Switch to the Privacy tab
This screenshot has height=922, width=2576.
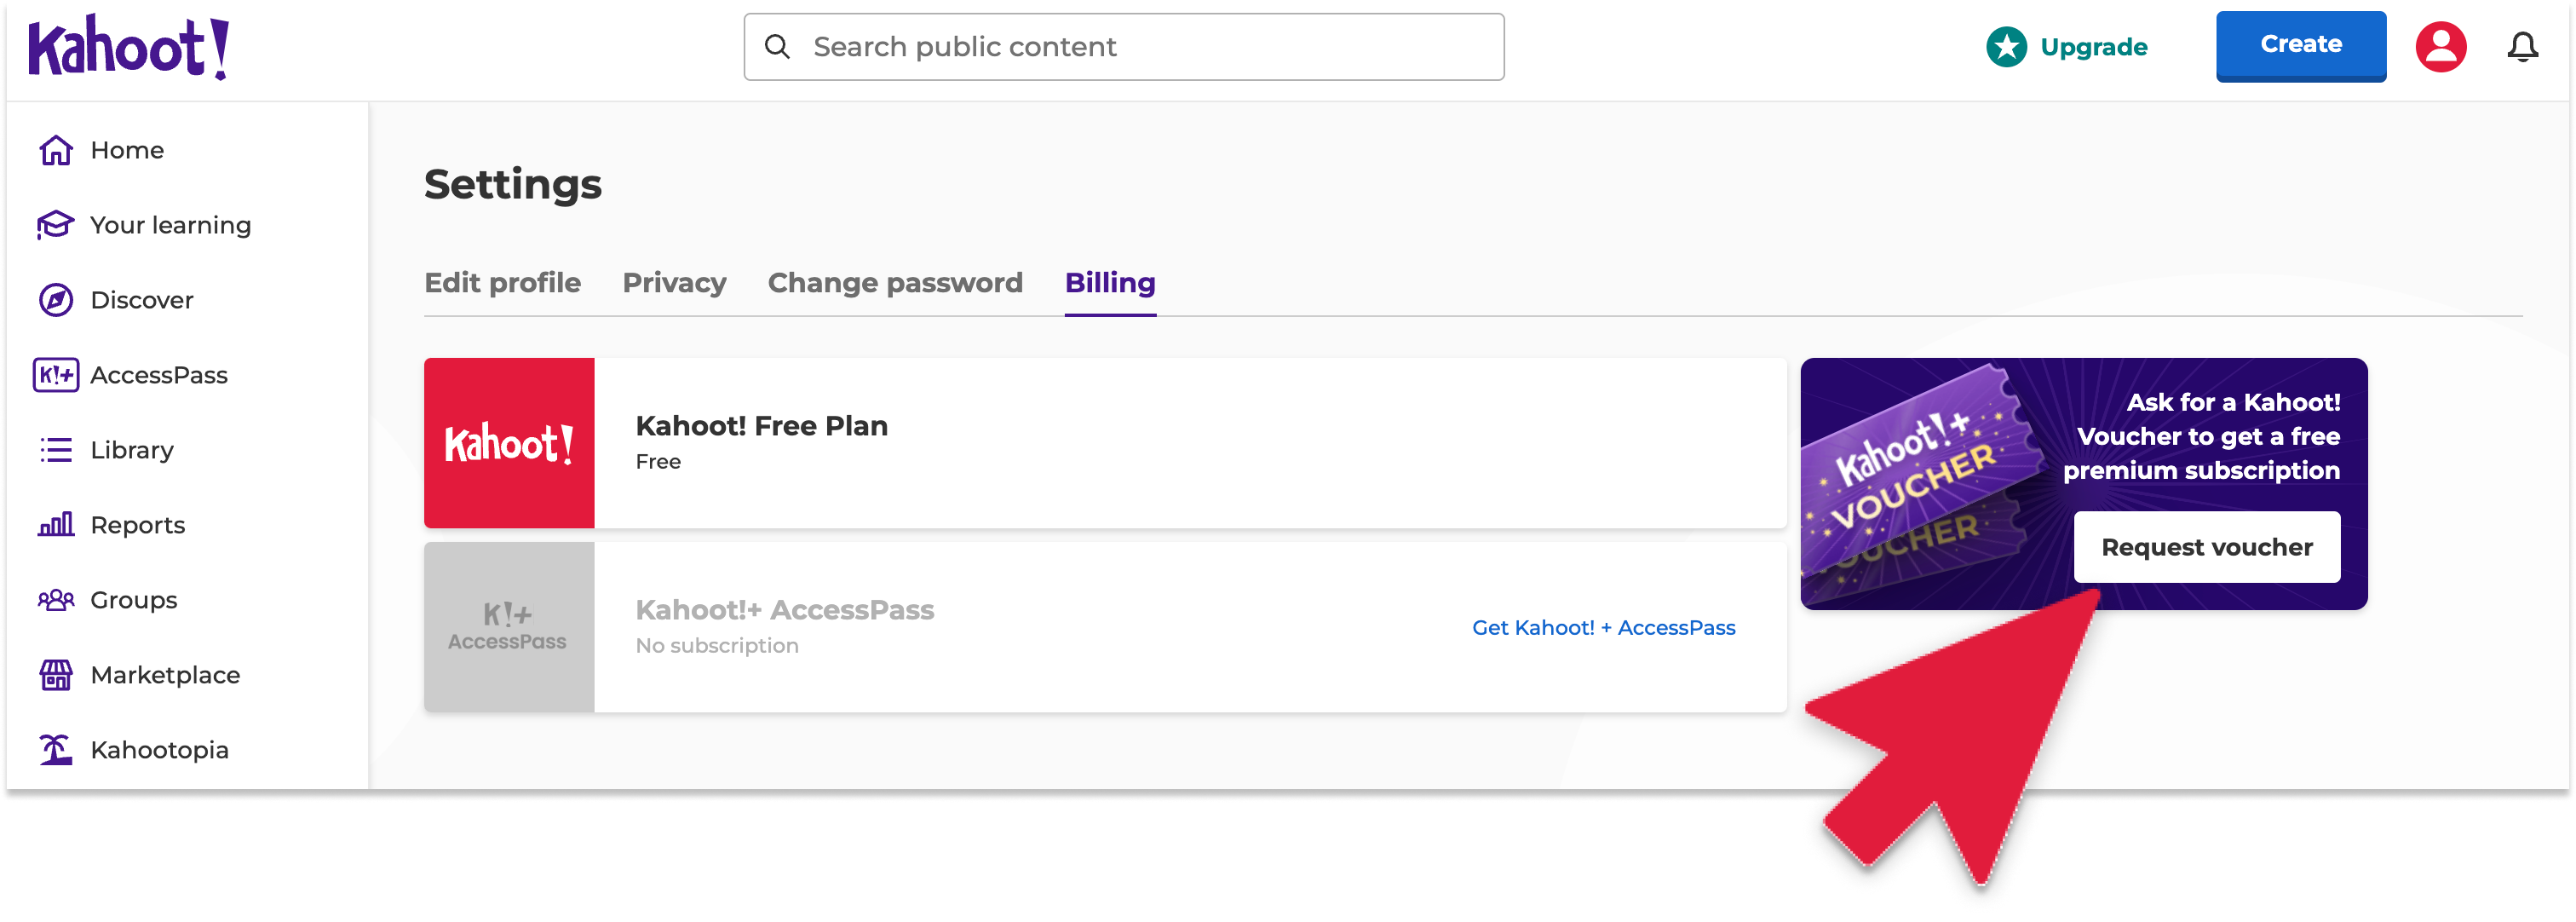pos(674,283)
